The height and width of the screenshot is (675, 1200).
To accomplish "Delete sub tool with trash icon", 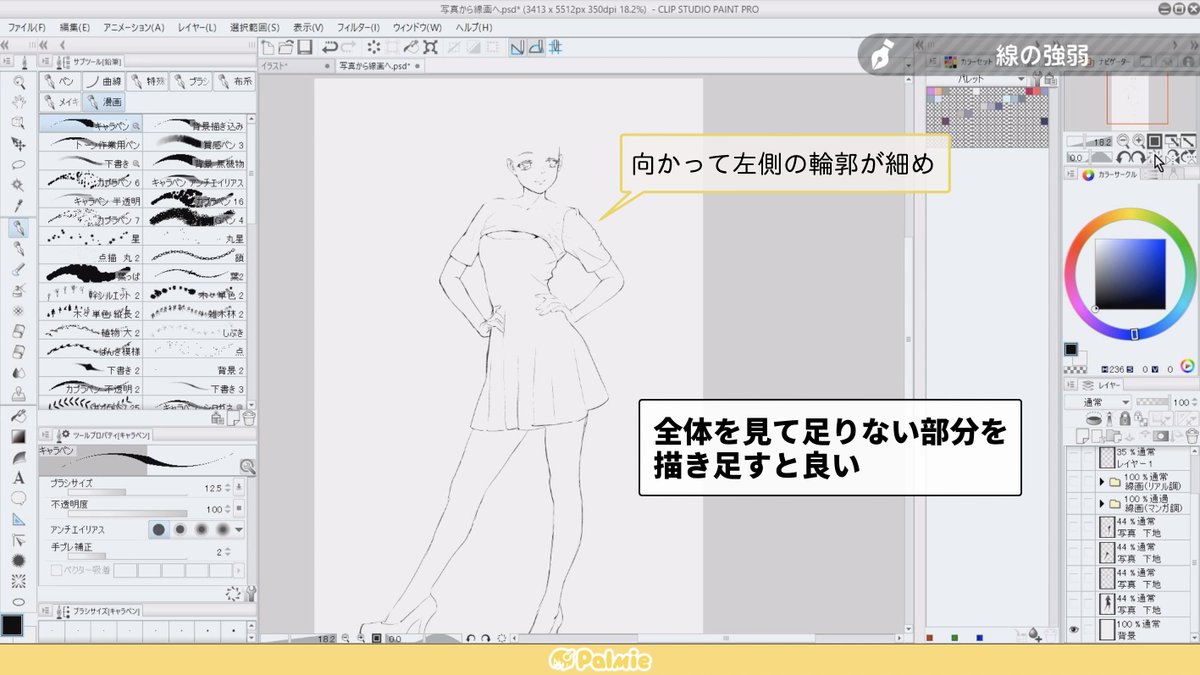I will tap(248, 418).
